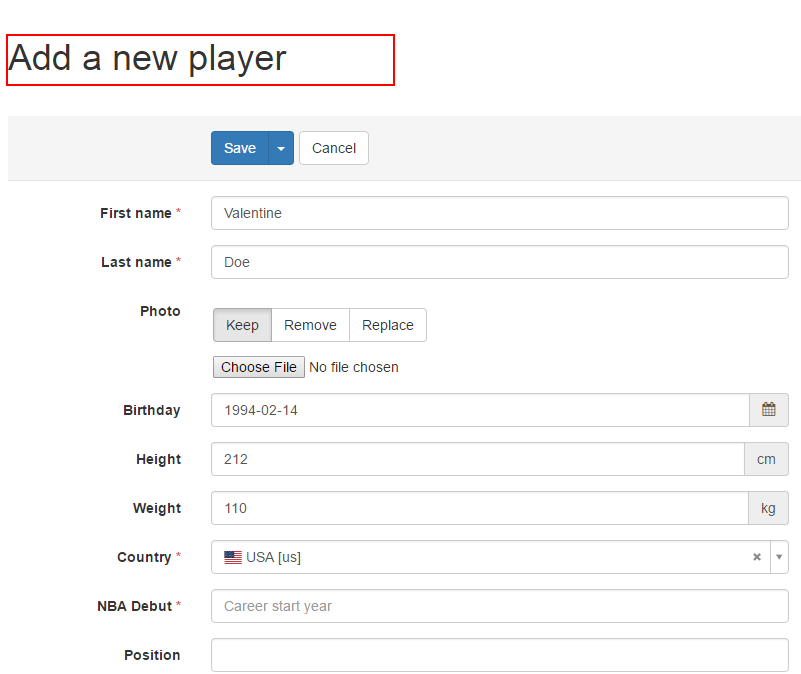This screenshot has height=674, width=801.
Task: Select the Replace photo option
Action: [387, 325]
